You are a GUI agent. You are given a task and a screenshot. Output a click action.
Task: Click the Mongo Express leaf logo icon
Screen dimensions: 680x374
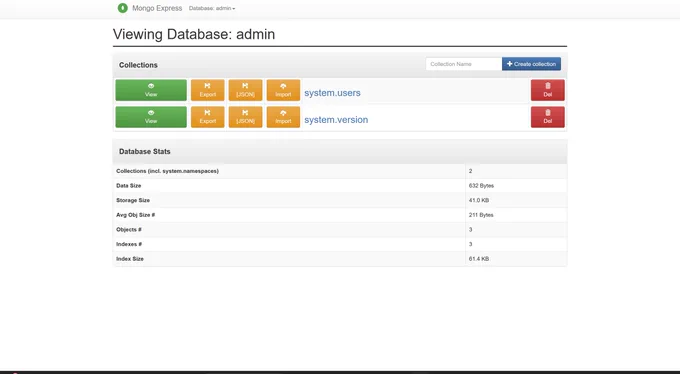[x=123, y=8]
